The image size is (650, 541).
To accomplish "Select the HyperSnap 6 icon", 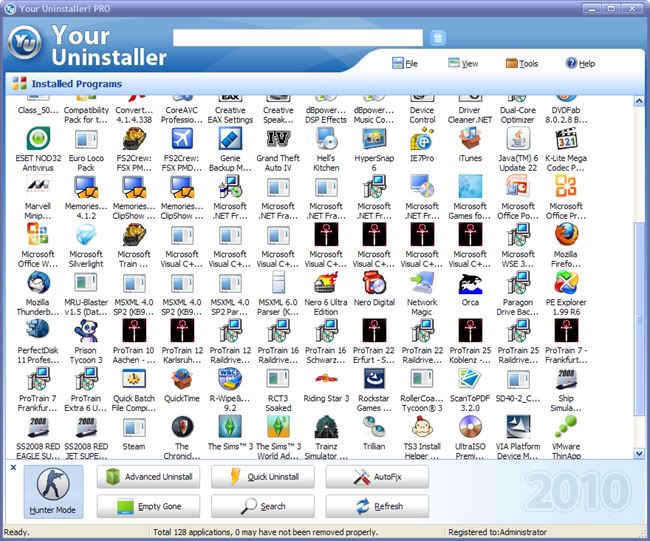I will click(x=374, y=138).
